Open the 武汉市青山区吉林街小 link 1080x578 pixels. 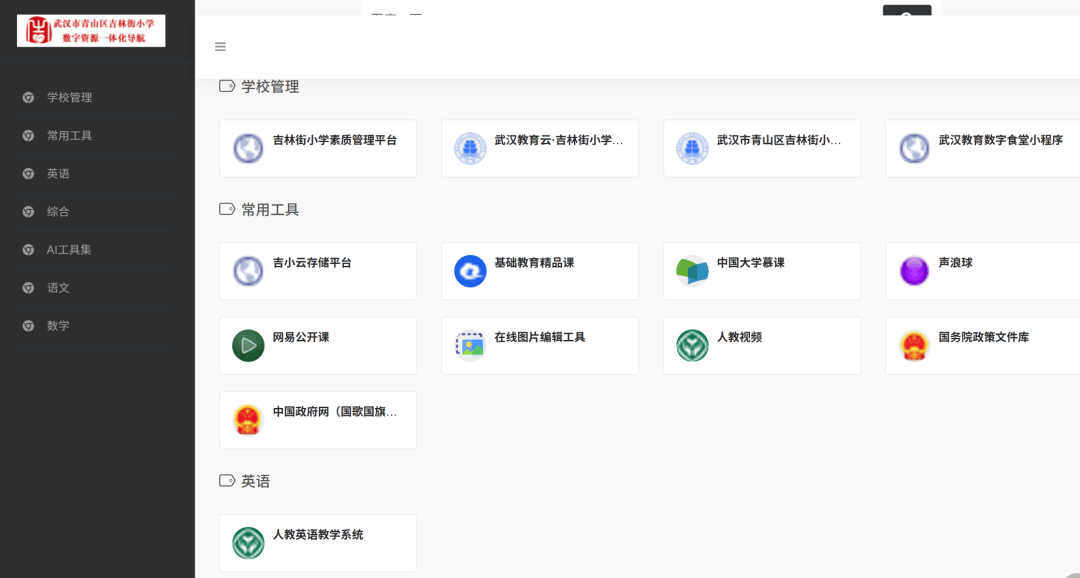pos(779,141)
